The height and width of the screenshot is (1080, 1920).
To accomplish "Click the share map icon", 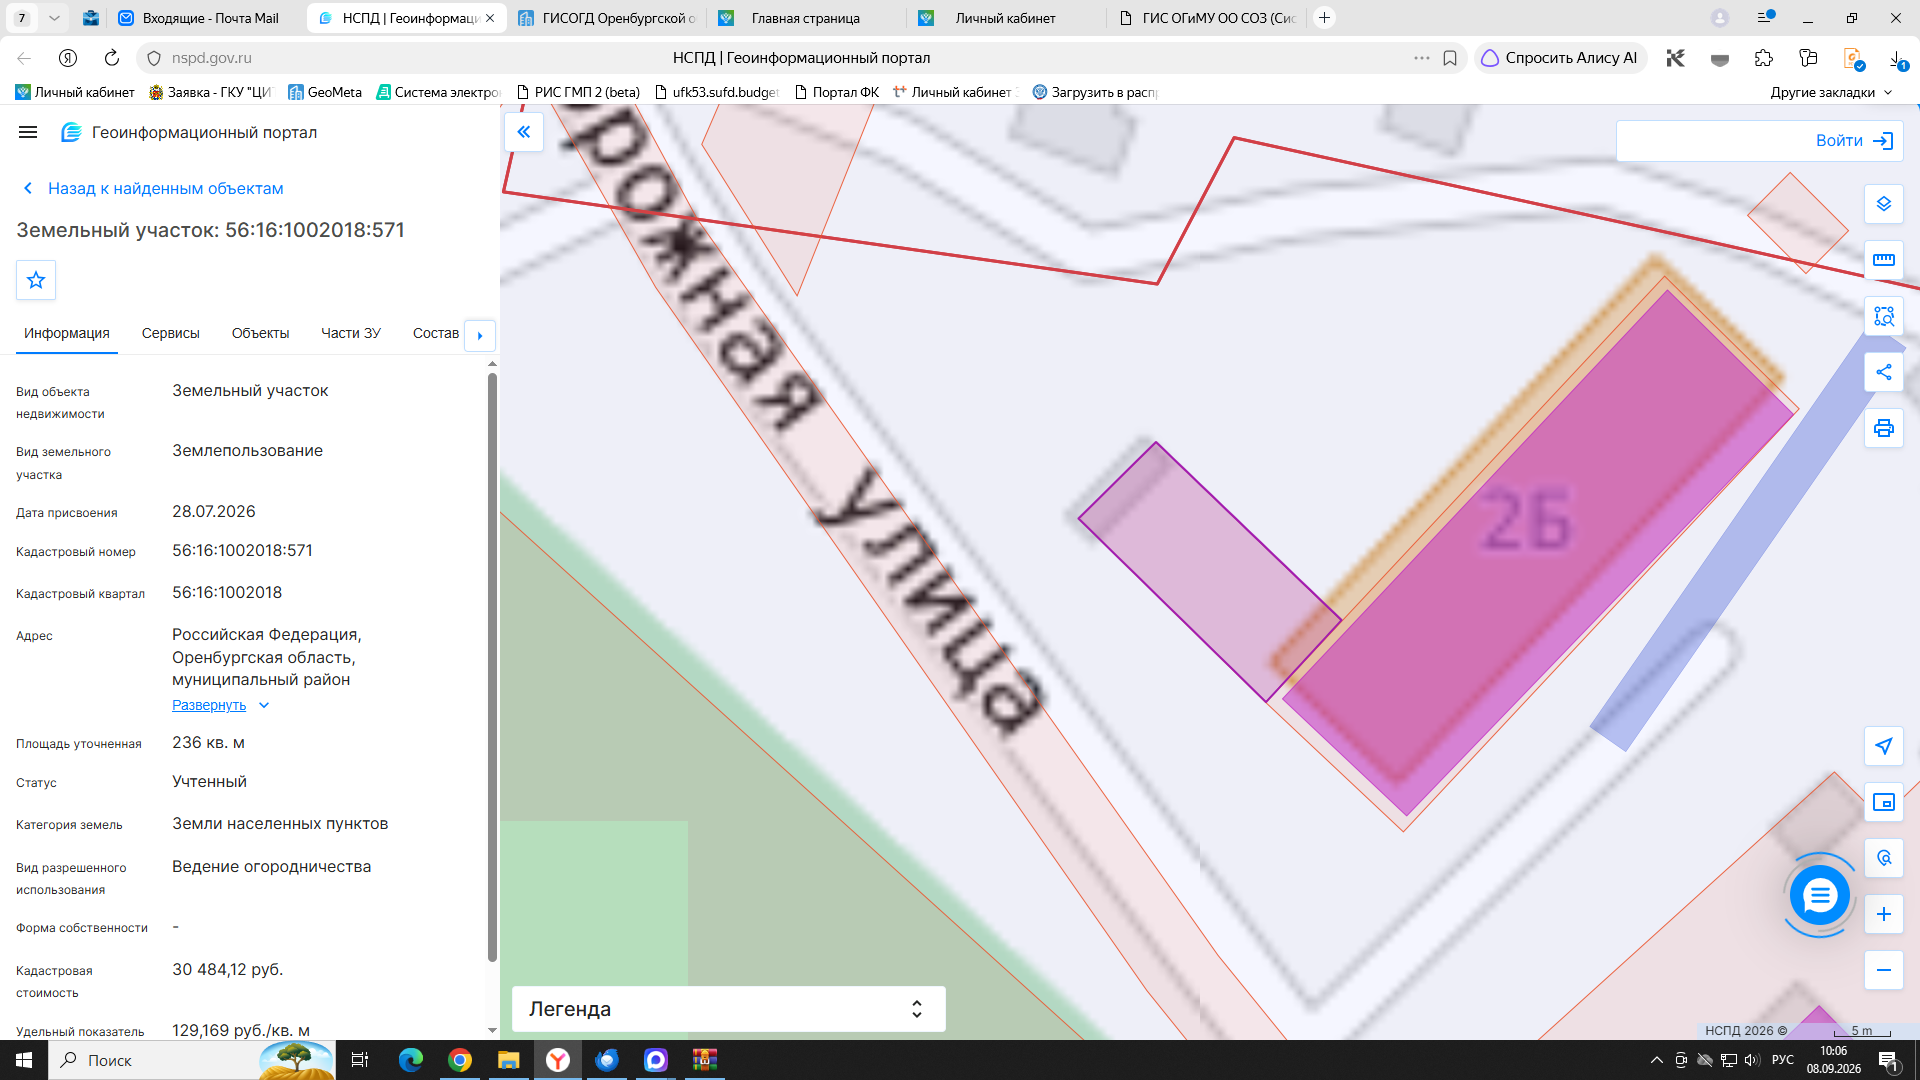I will (x=1883, y=372).
